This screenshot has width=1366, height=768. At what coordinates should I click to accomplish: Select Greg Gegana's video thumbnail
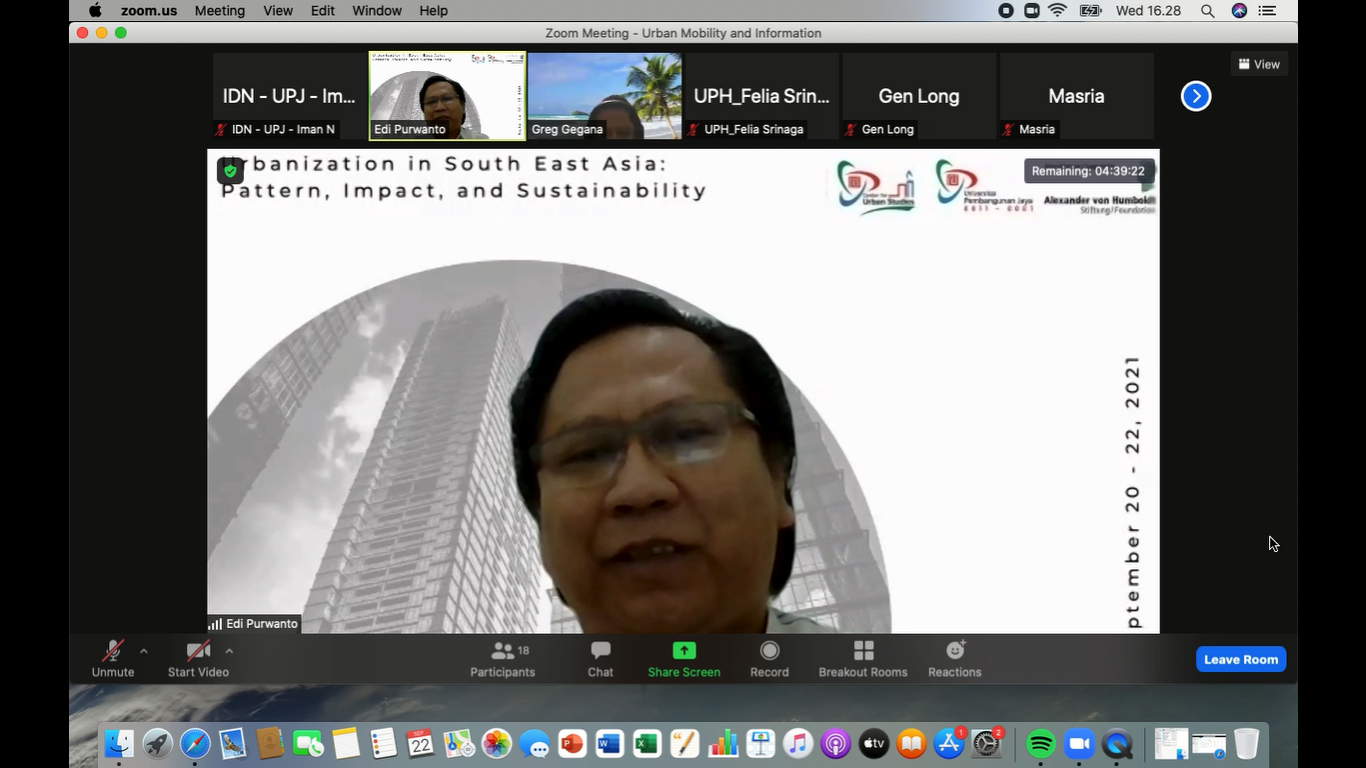(x=605, y=96)
